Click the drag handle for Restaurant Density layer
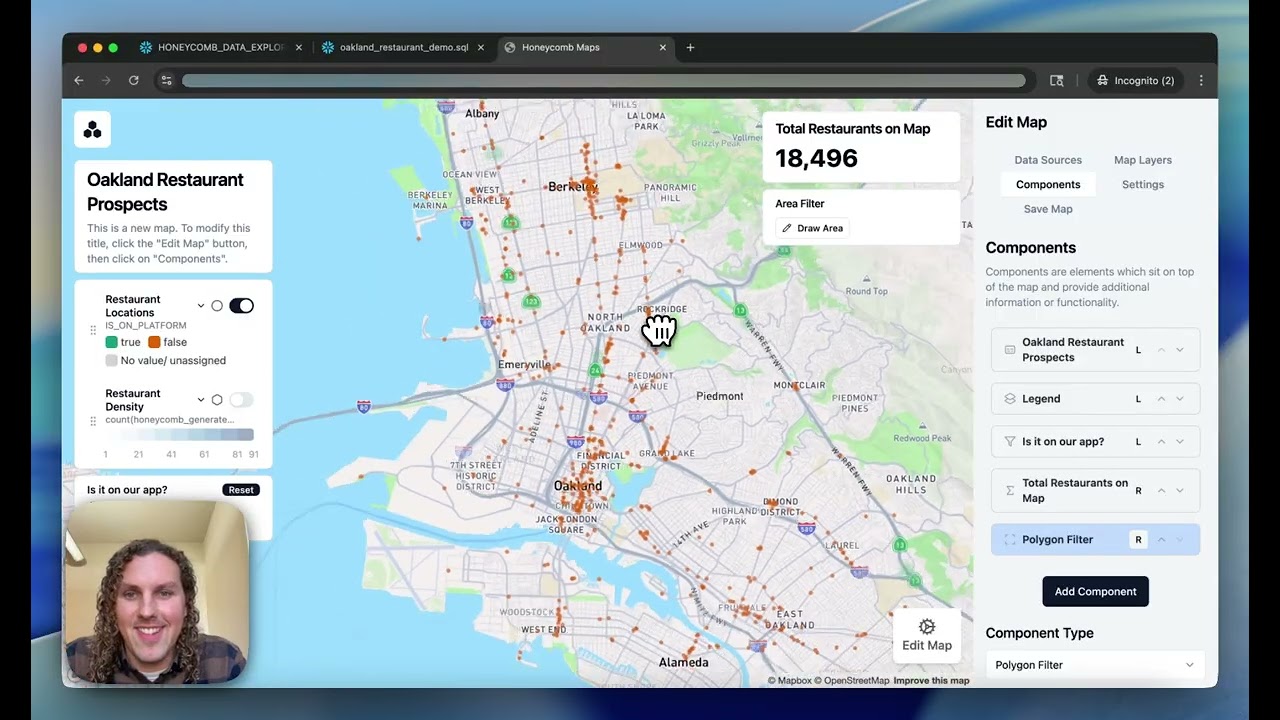The image size is (1280, 720). click(93, 424)
